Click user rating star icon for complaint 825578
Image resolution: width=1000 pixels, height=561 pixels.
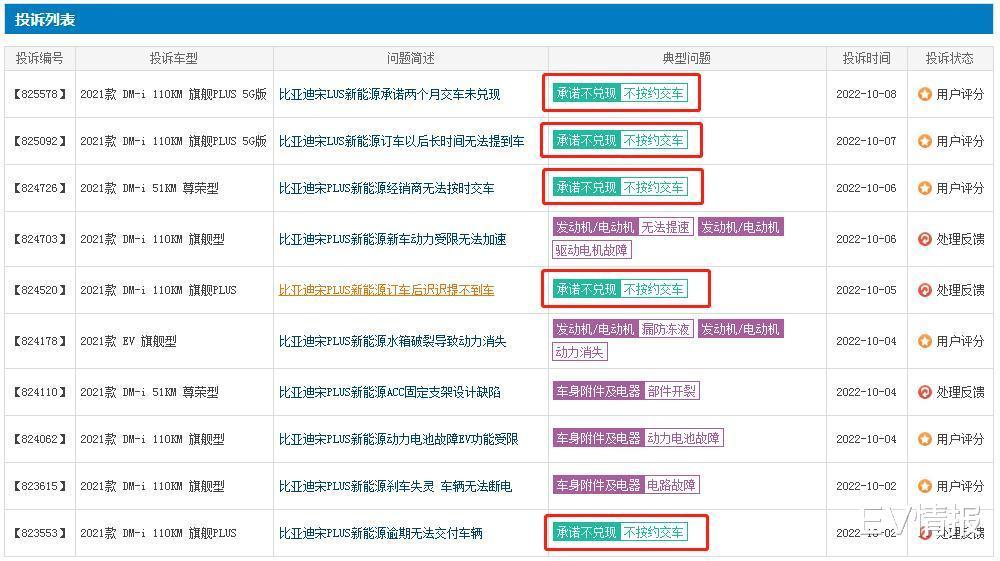[924, 94]
